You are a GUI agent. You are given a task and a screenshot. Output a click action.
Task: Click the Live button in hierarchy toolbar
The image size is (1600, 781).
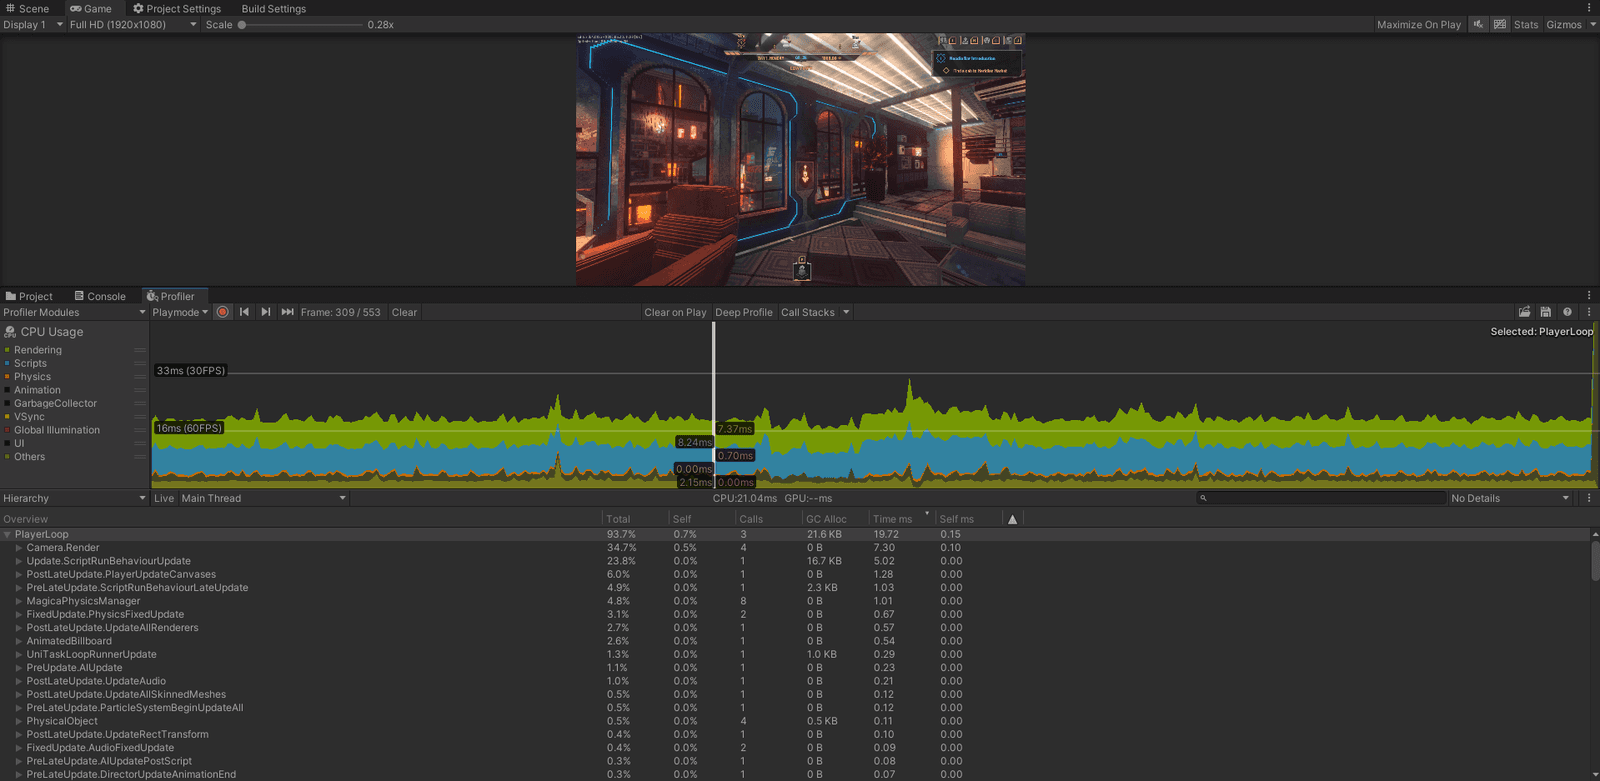164,498
